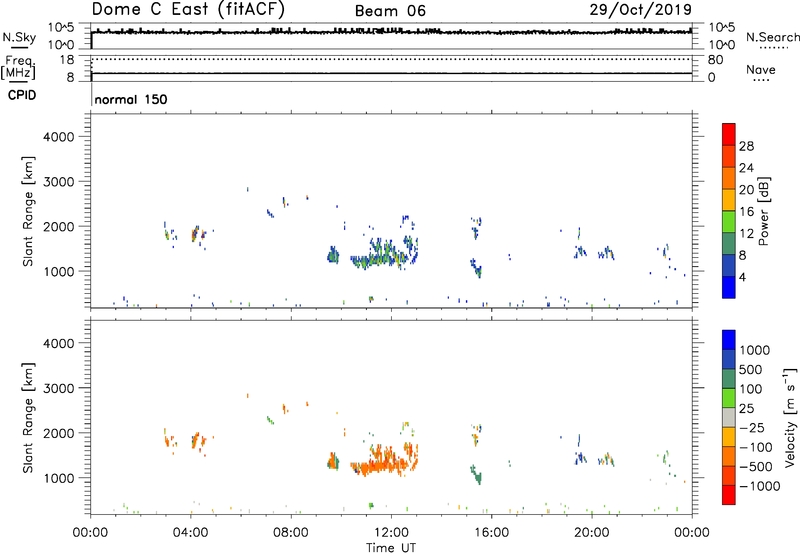Click the 'N.Sky' axis label

pyautogui.click(x=19, y=37)
